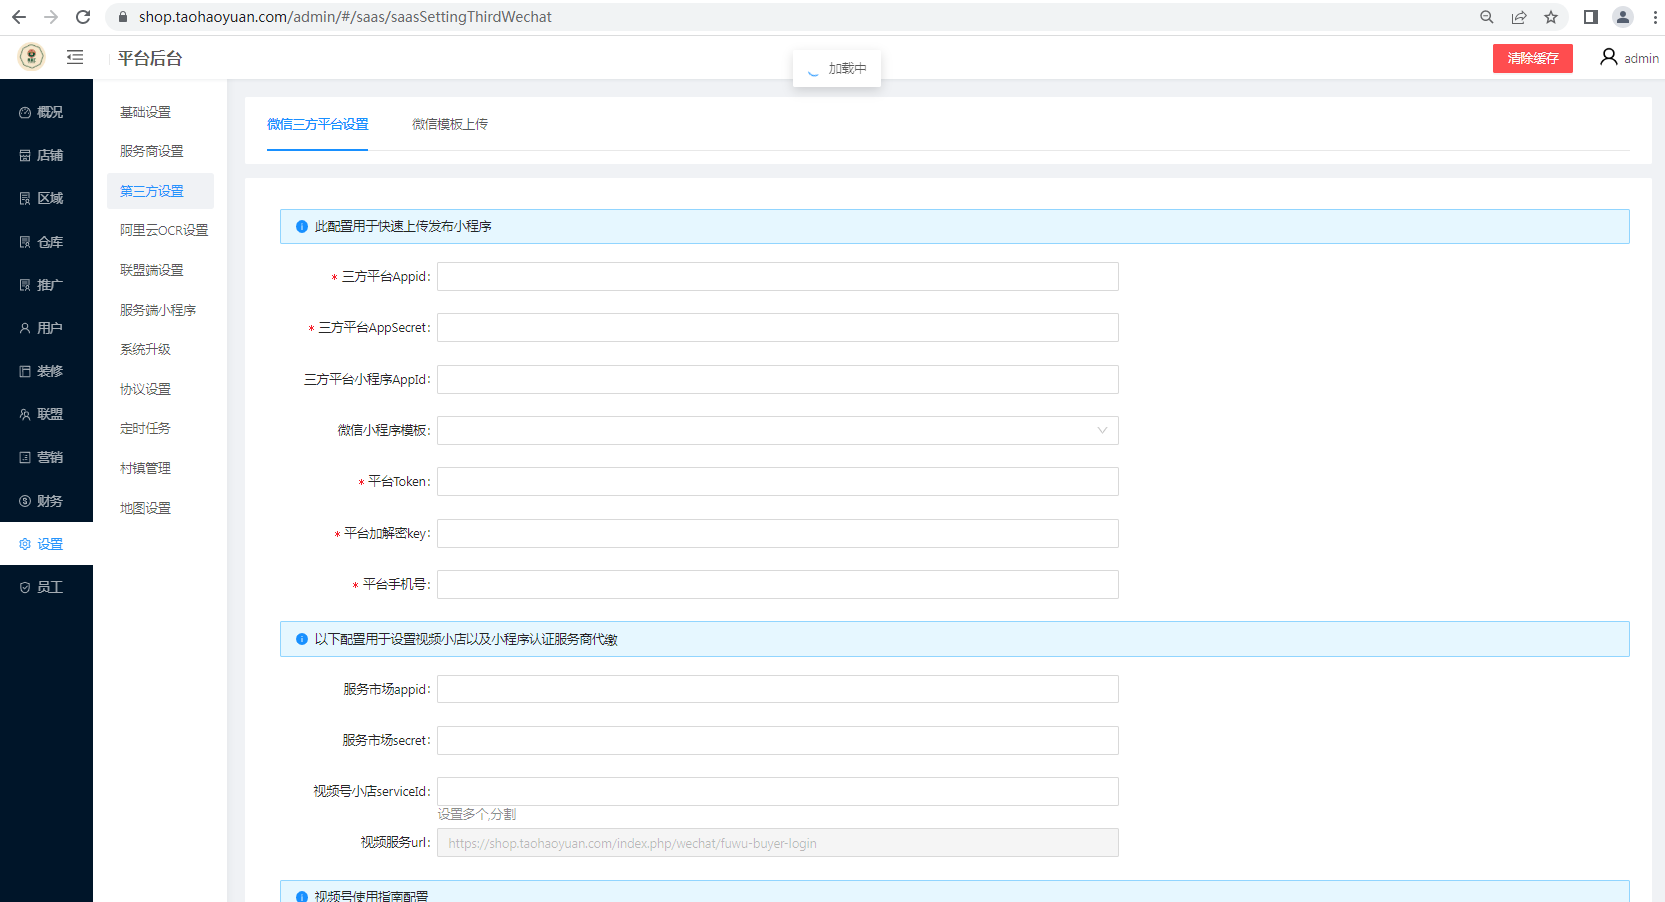Open the 区域 sidebar item

(46, 198)
